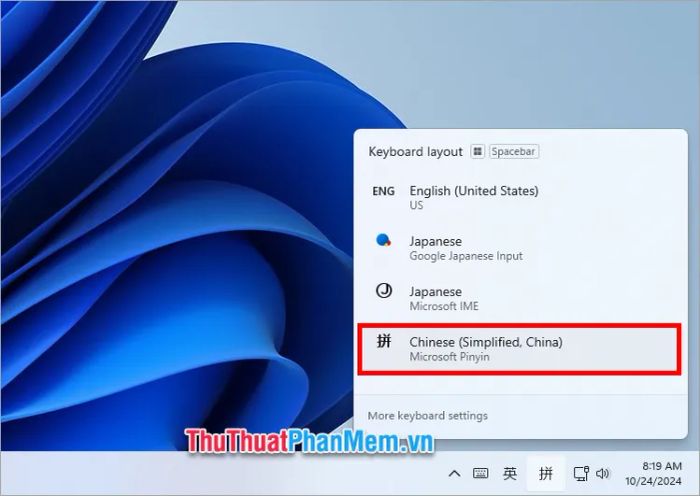The width and height of the screenshot is (700, 496).
Task: Open the touch keyboard from taskbar
Action: pyautogui.click(x=480, y=473)
